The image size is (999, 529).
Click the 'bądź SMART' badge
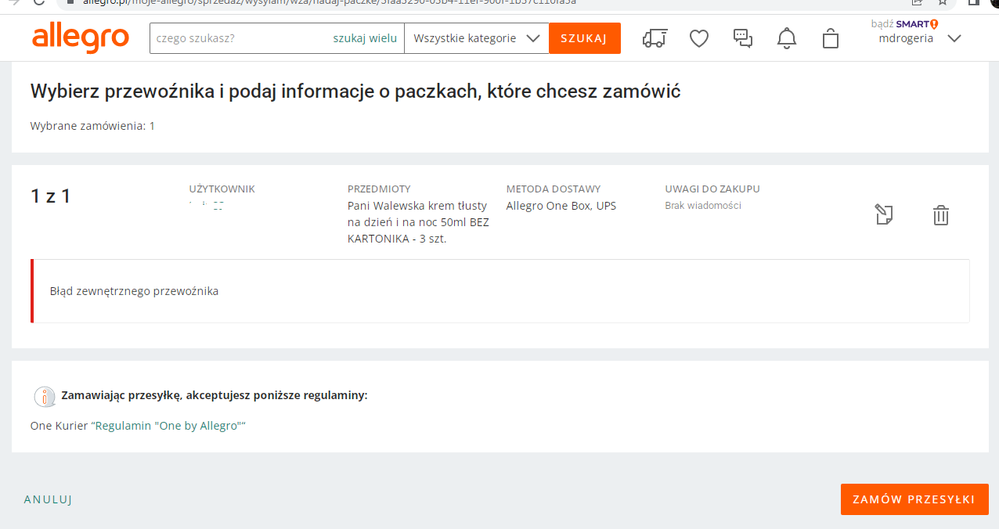904,23
